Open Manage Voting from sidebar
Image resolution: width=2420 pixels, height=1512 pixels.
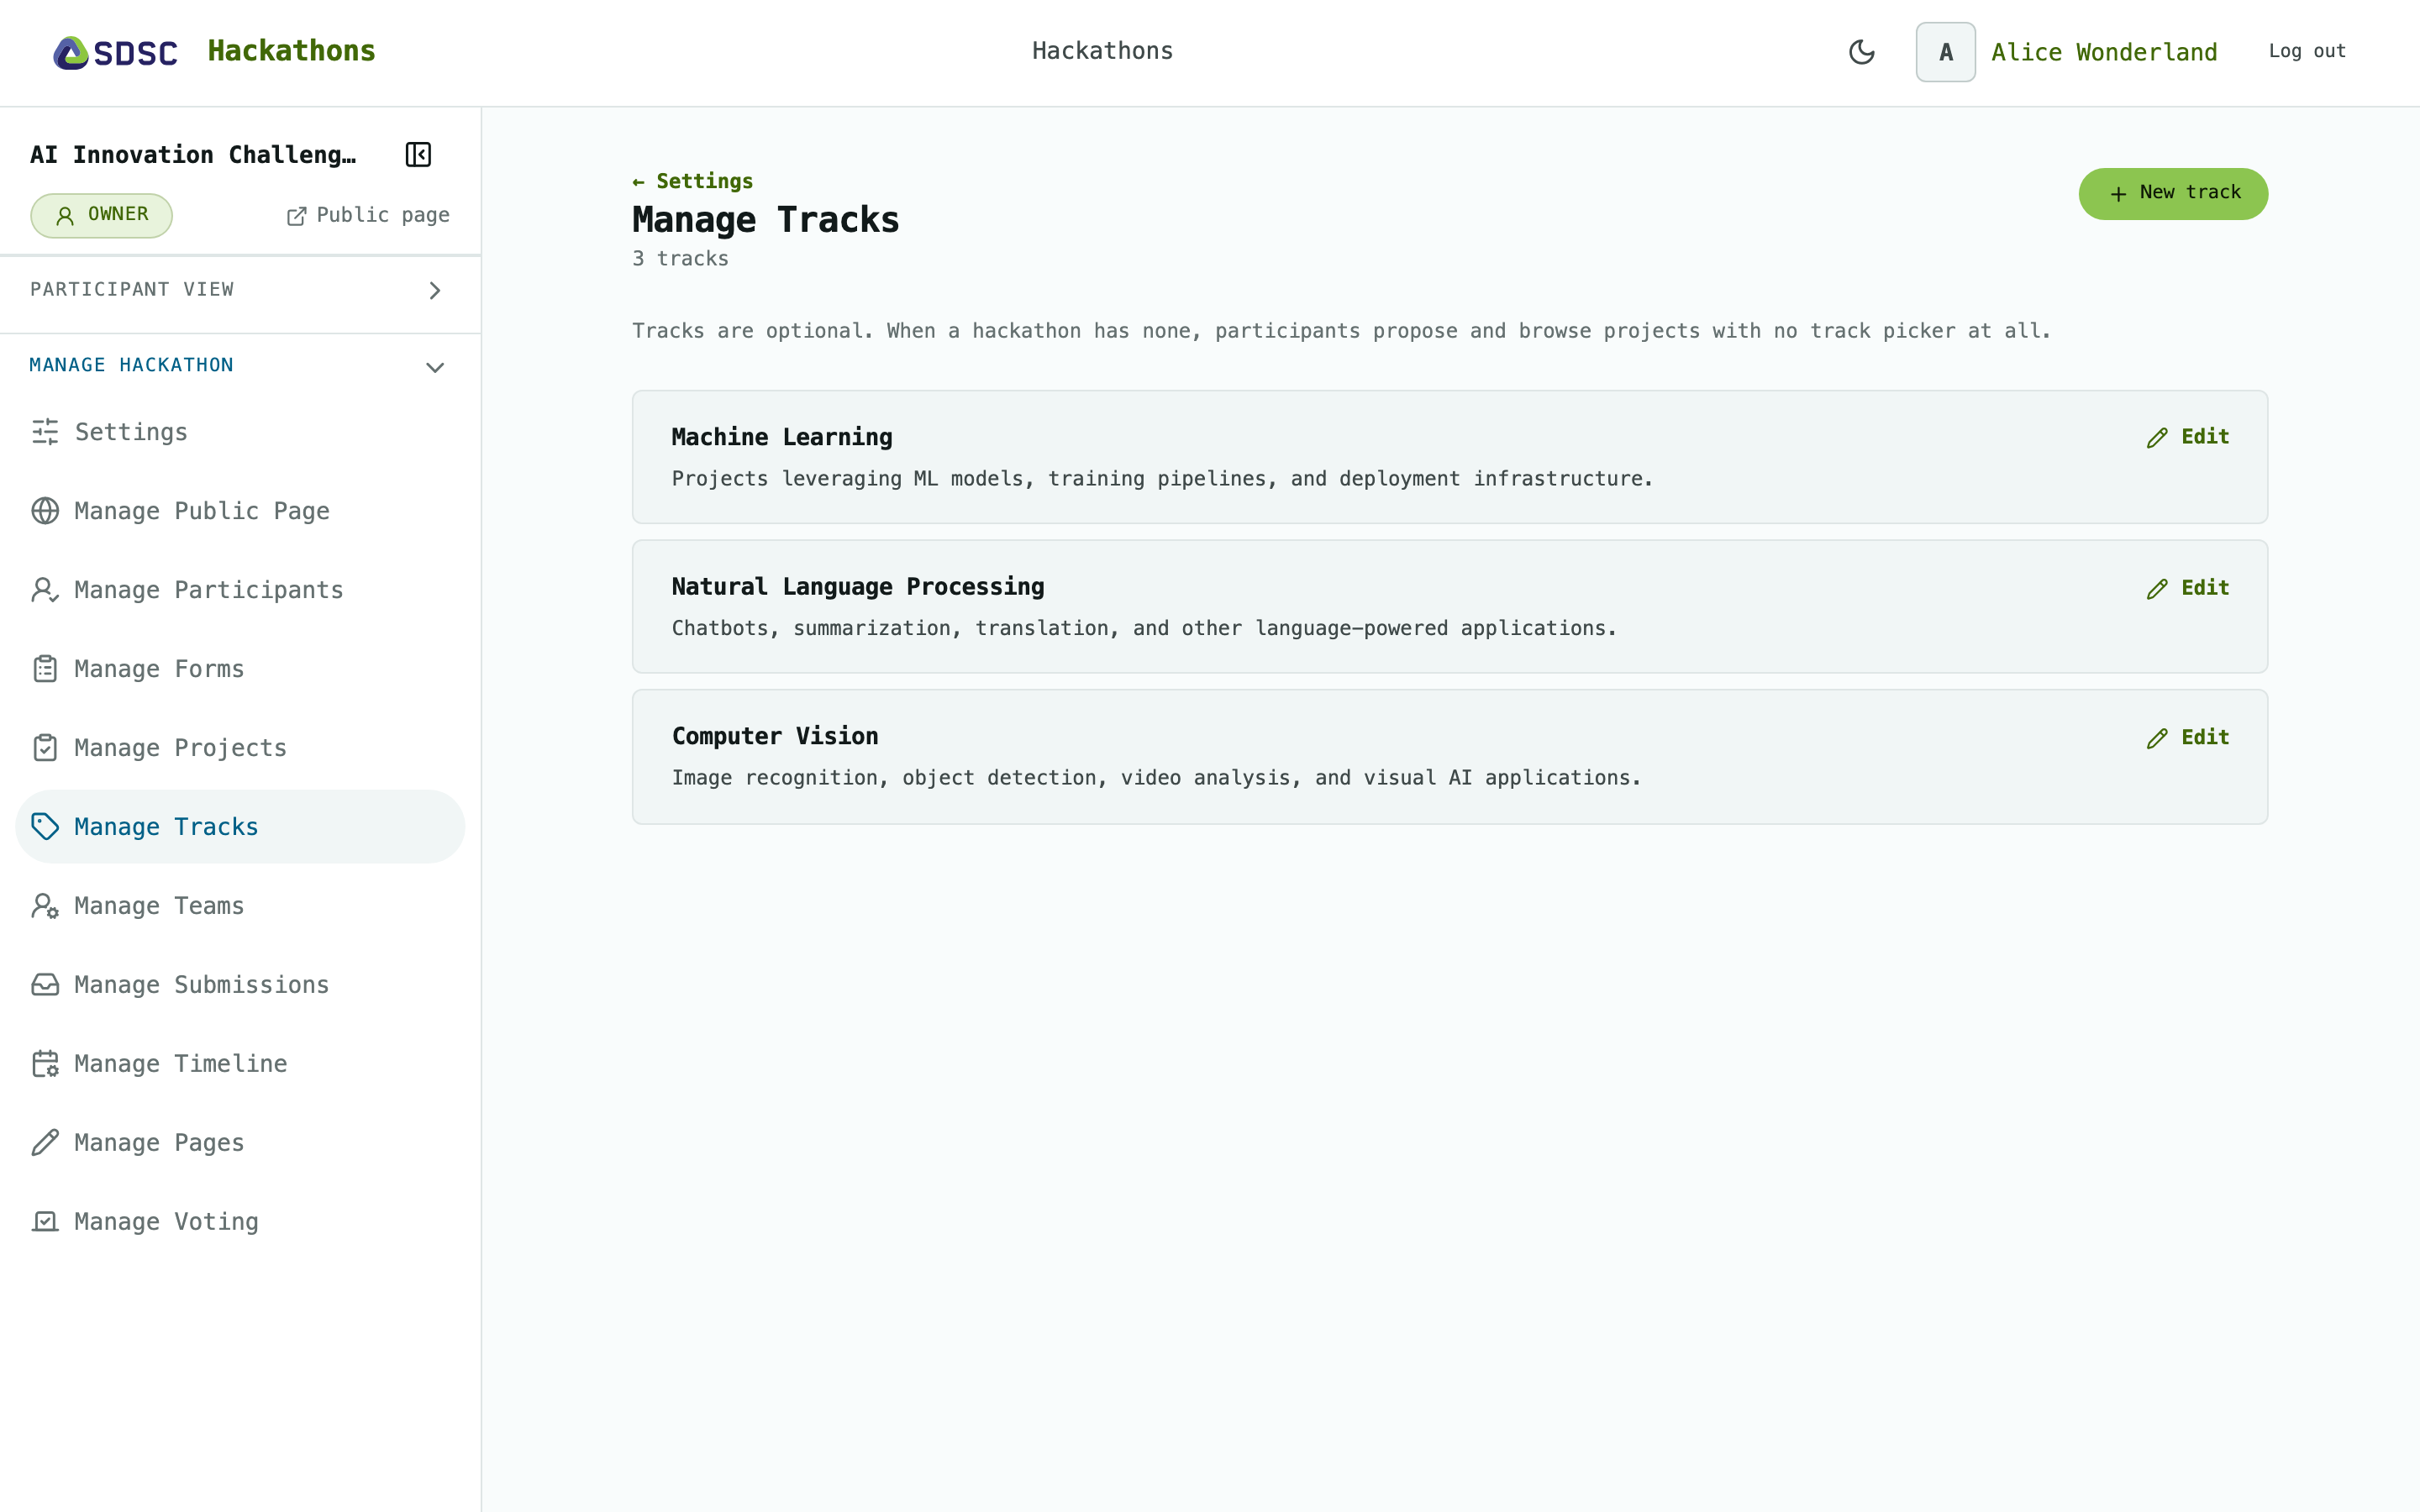(240, 1222)
